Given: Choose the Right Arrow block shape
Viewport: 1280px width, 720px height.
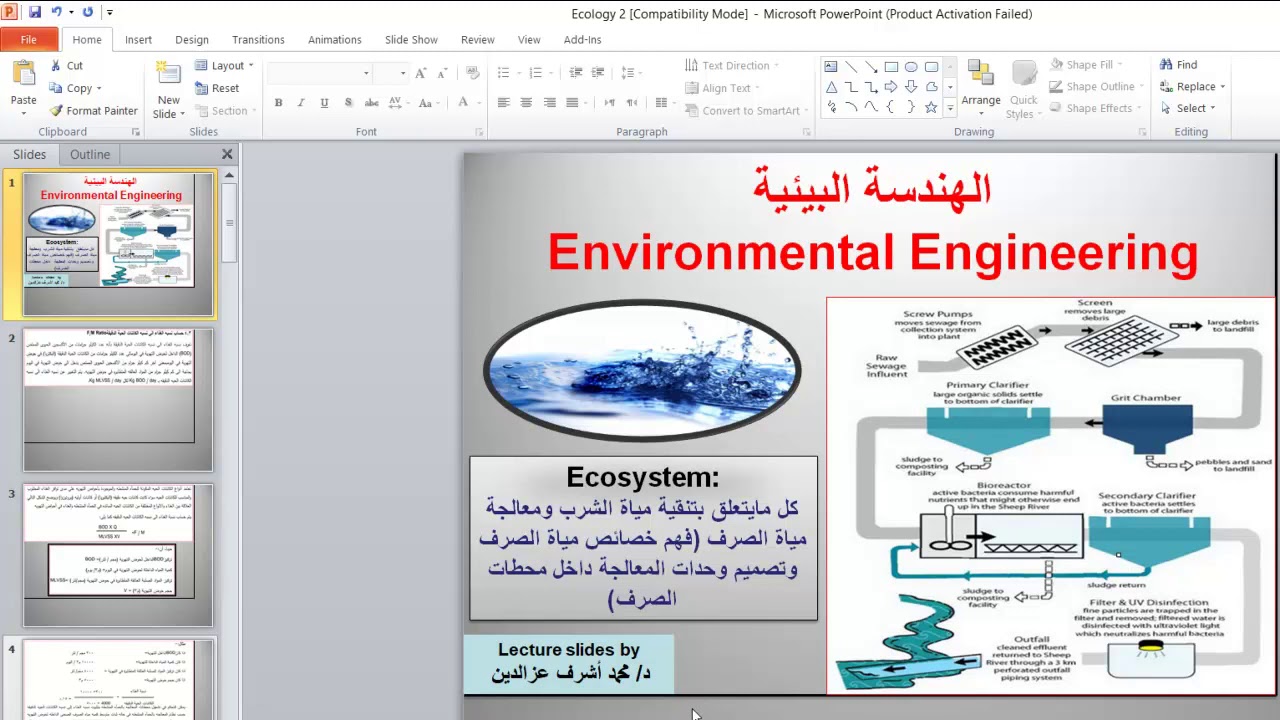Looking at the screenshot, I should (x=891, y=87).
